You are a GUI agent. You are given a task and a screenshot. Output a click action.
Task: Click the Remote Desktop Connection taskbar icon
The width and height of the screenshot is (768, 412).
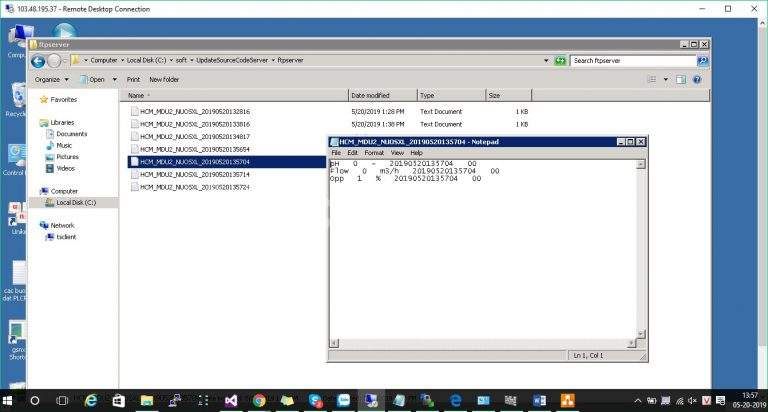[x=371, y=401]
